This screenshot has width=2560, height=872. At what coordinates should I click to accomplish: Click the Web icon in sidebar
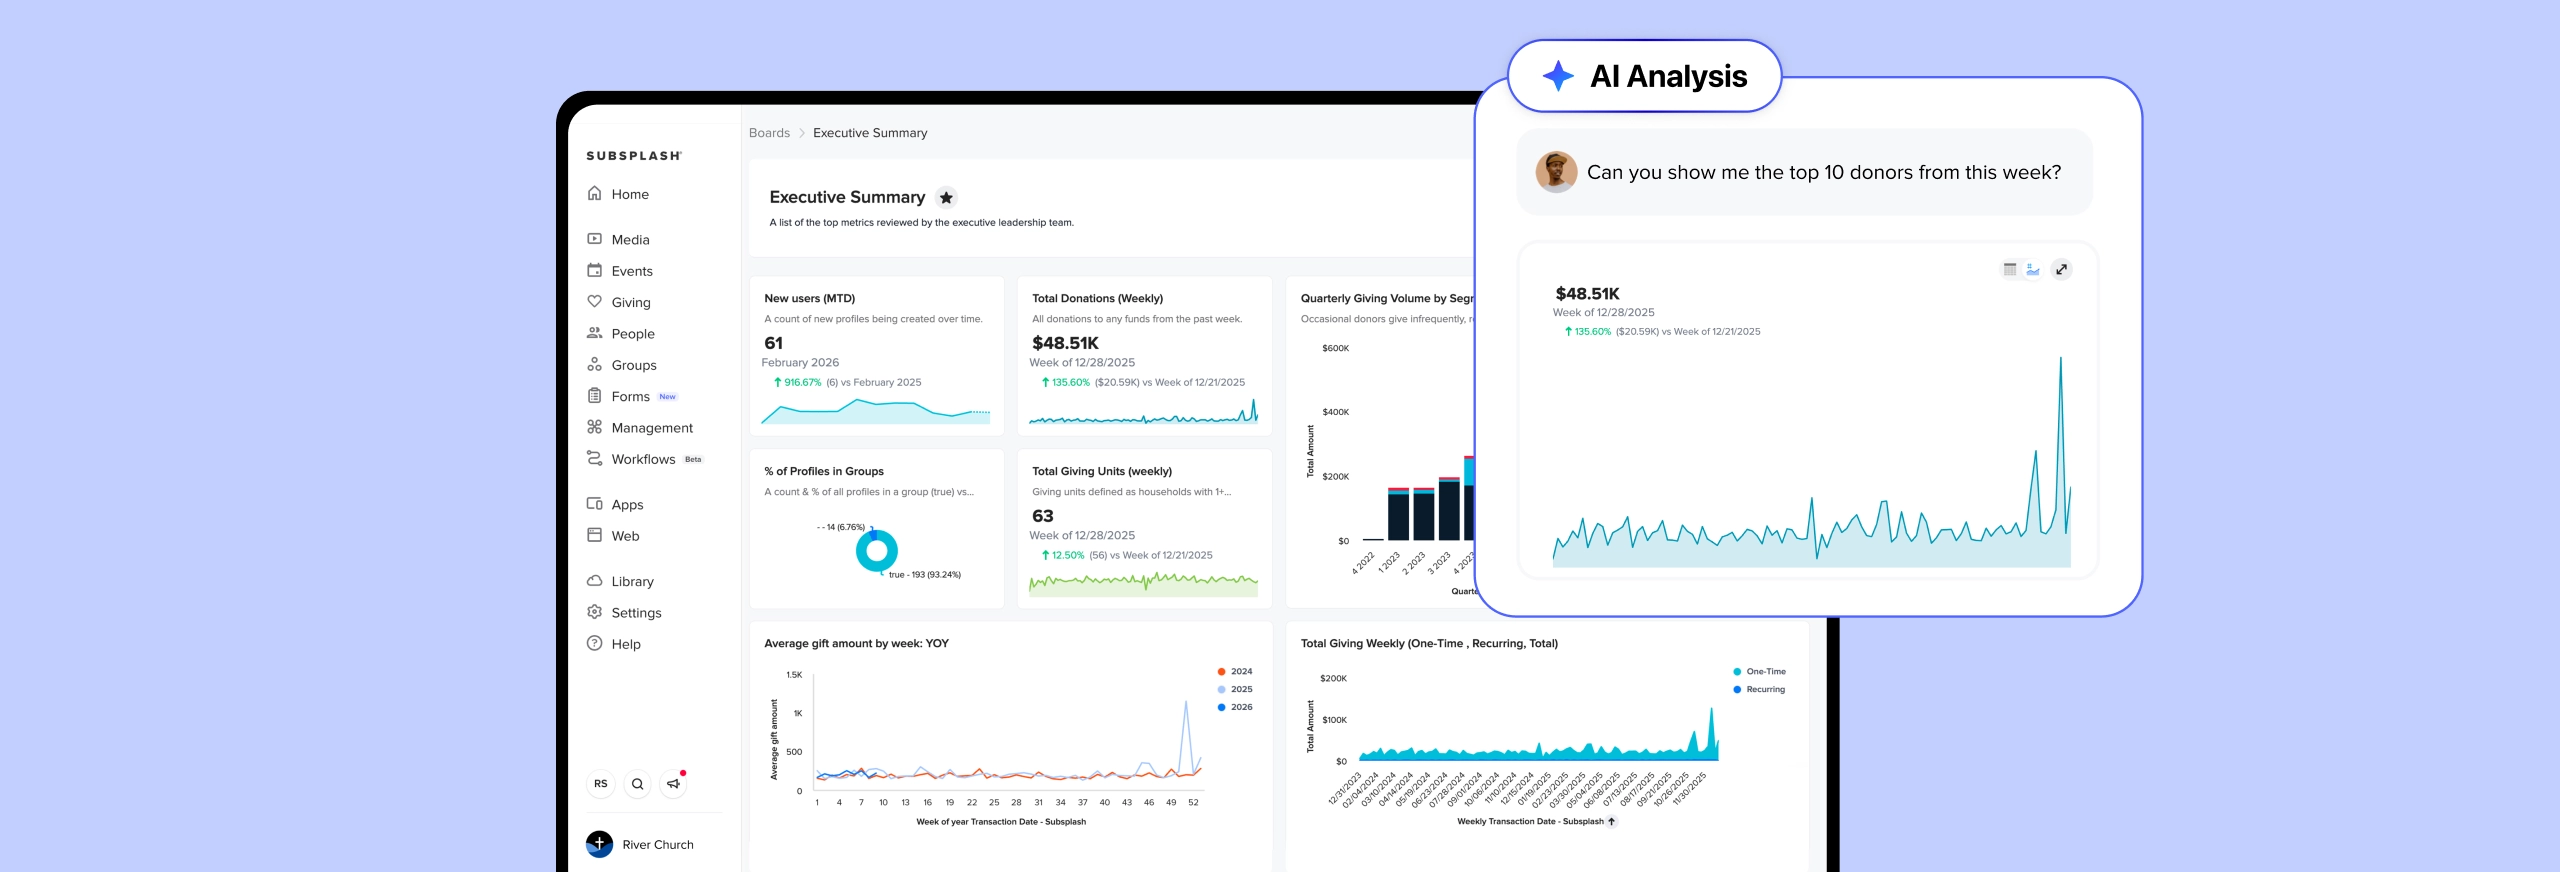(x=594, y=535)
